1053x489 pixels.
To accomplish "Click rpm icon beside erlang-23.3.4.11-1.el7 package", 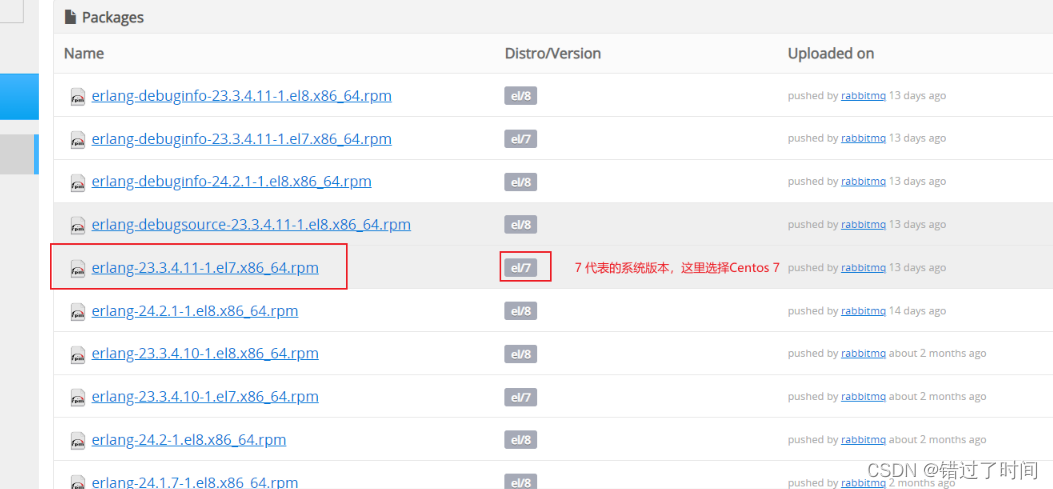I will (x=78, y=269).
